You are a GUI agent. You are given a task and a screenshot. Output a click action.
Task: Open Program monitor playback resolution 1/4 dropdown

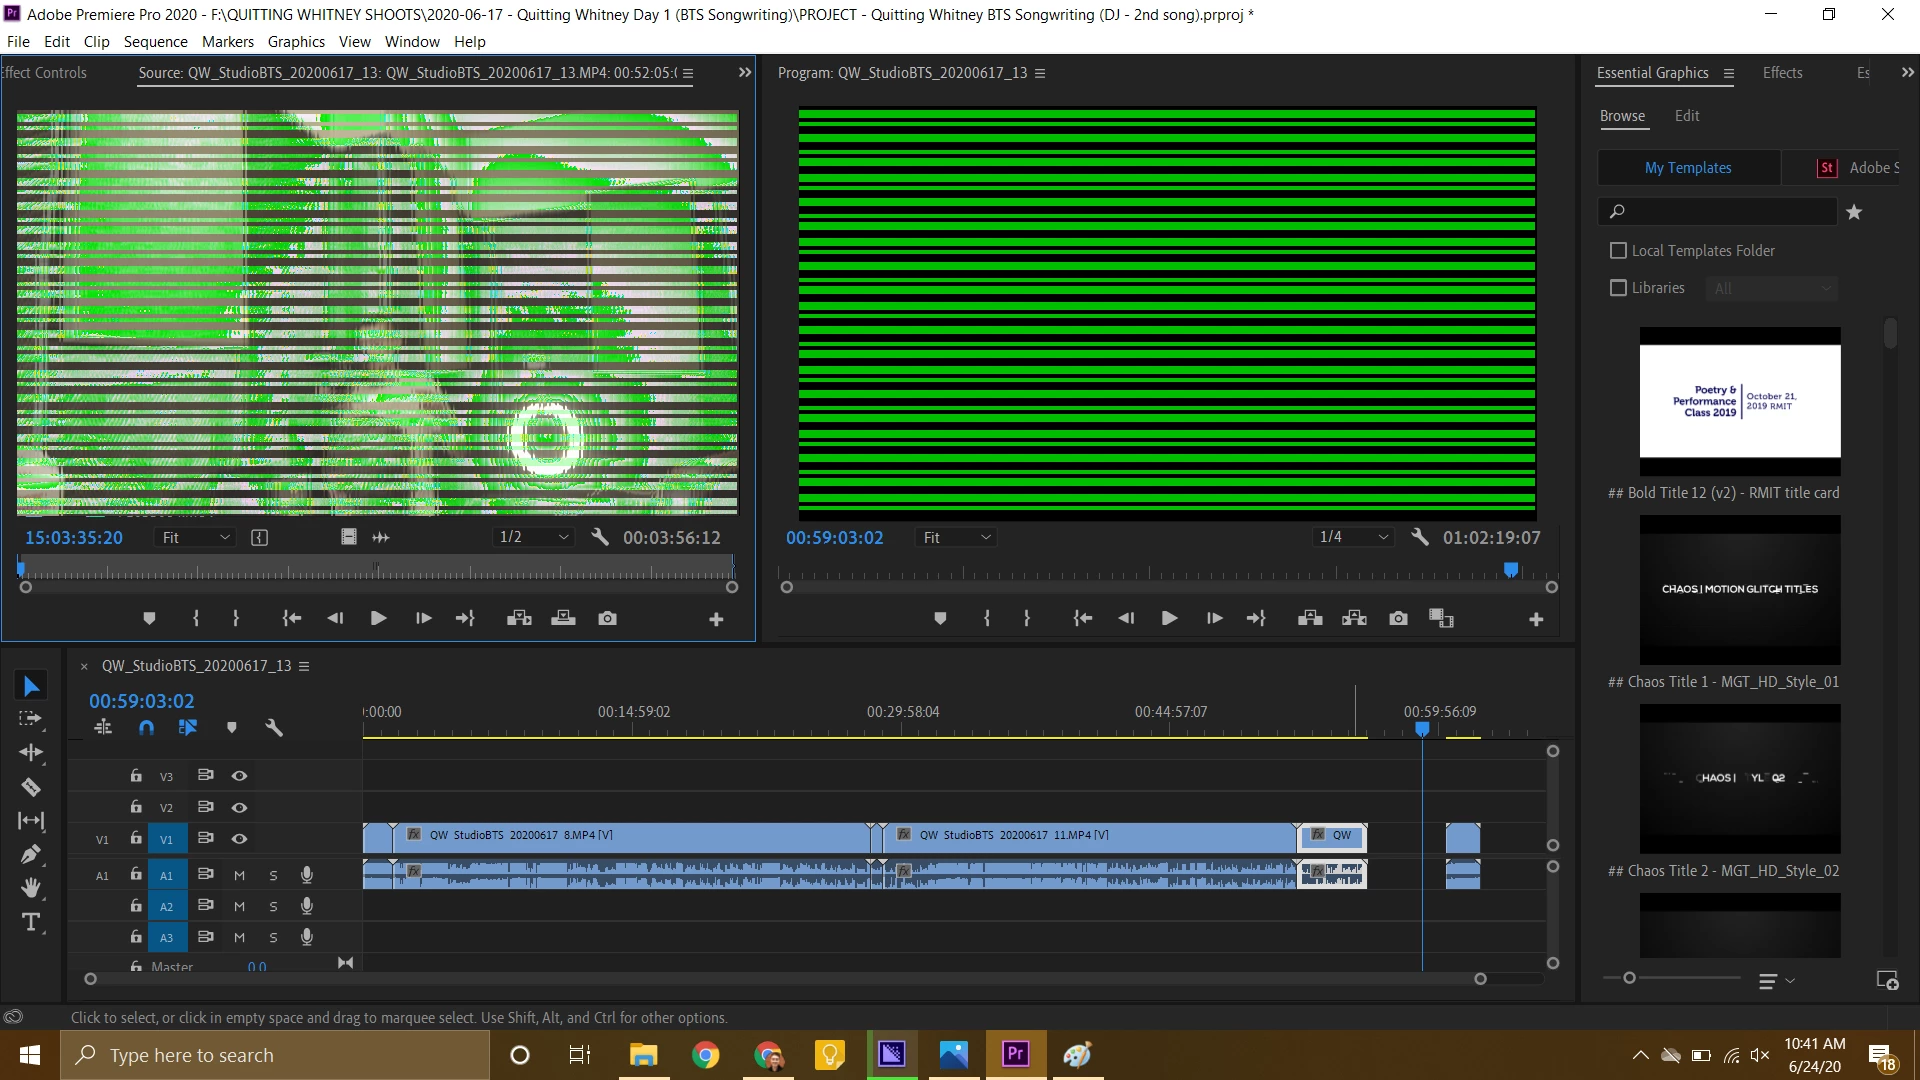click(1354, 537)
